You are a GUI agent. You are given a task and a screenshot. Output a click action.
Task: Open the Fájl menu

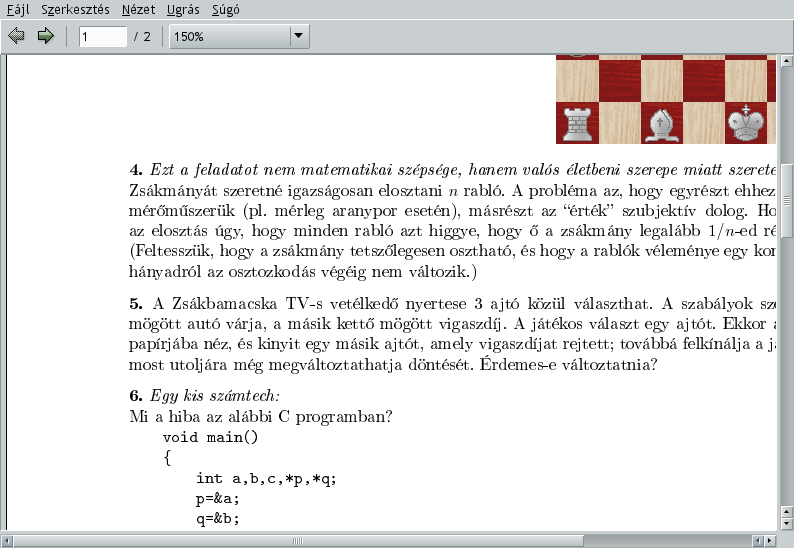(18, 9)
